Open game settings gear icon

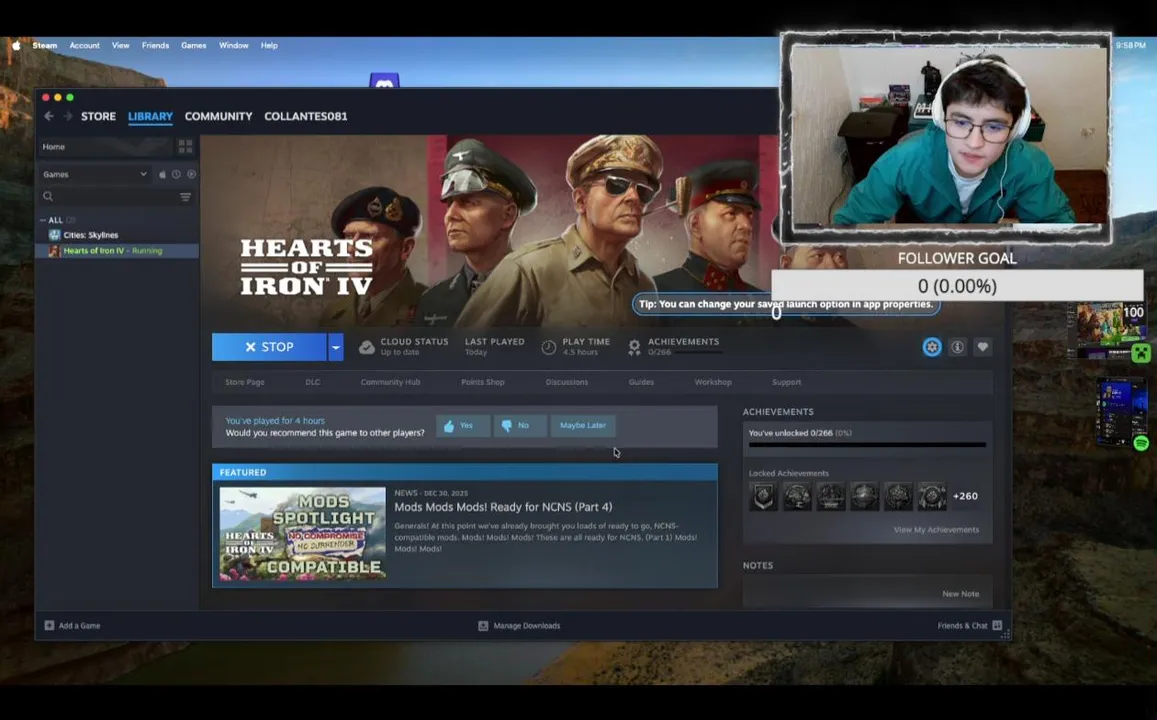932,347
